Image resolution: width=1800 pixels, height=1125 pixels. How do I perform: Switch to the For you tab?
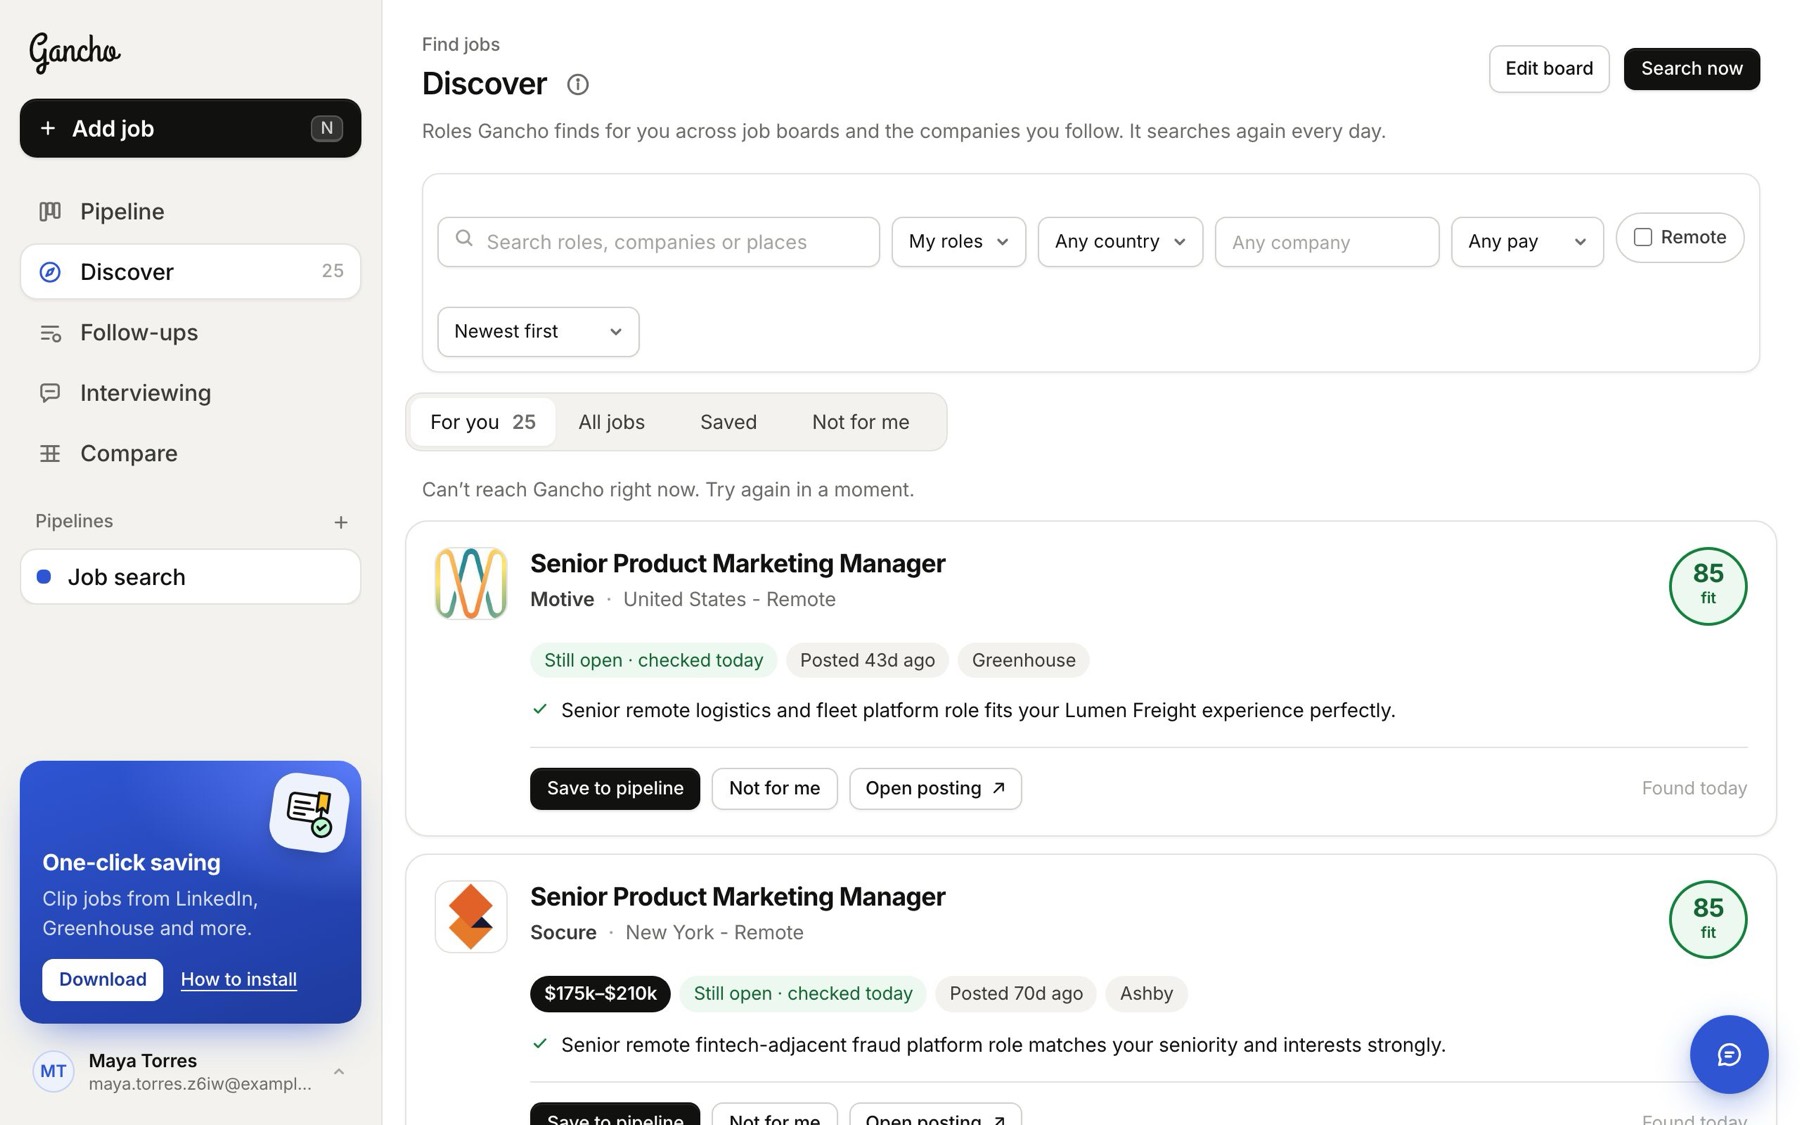[483, 422]
